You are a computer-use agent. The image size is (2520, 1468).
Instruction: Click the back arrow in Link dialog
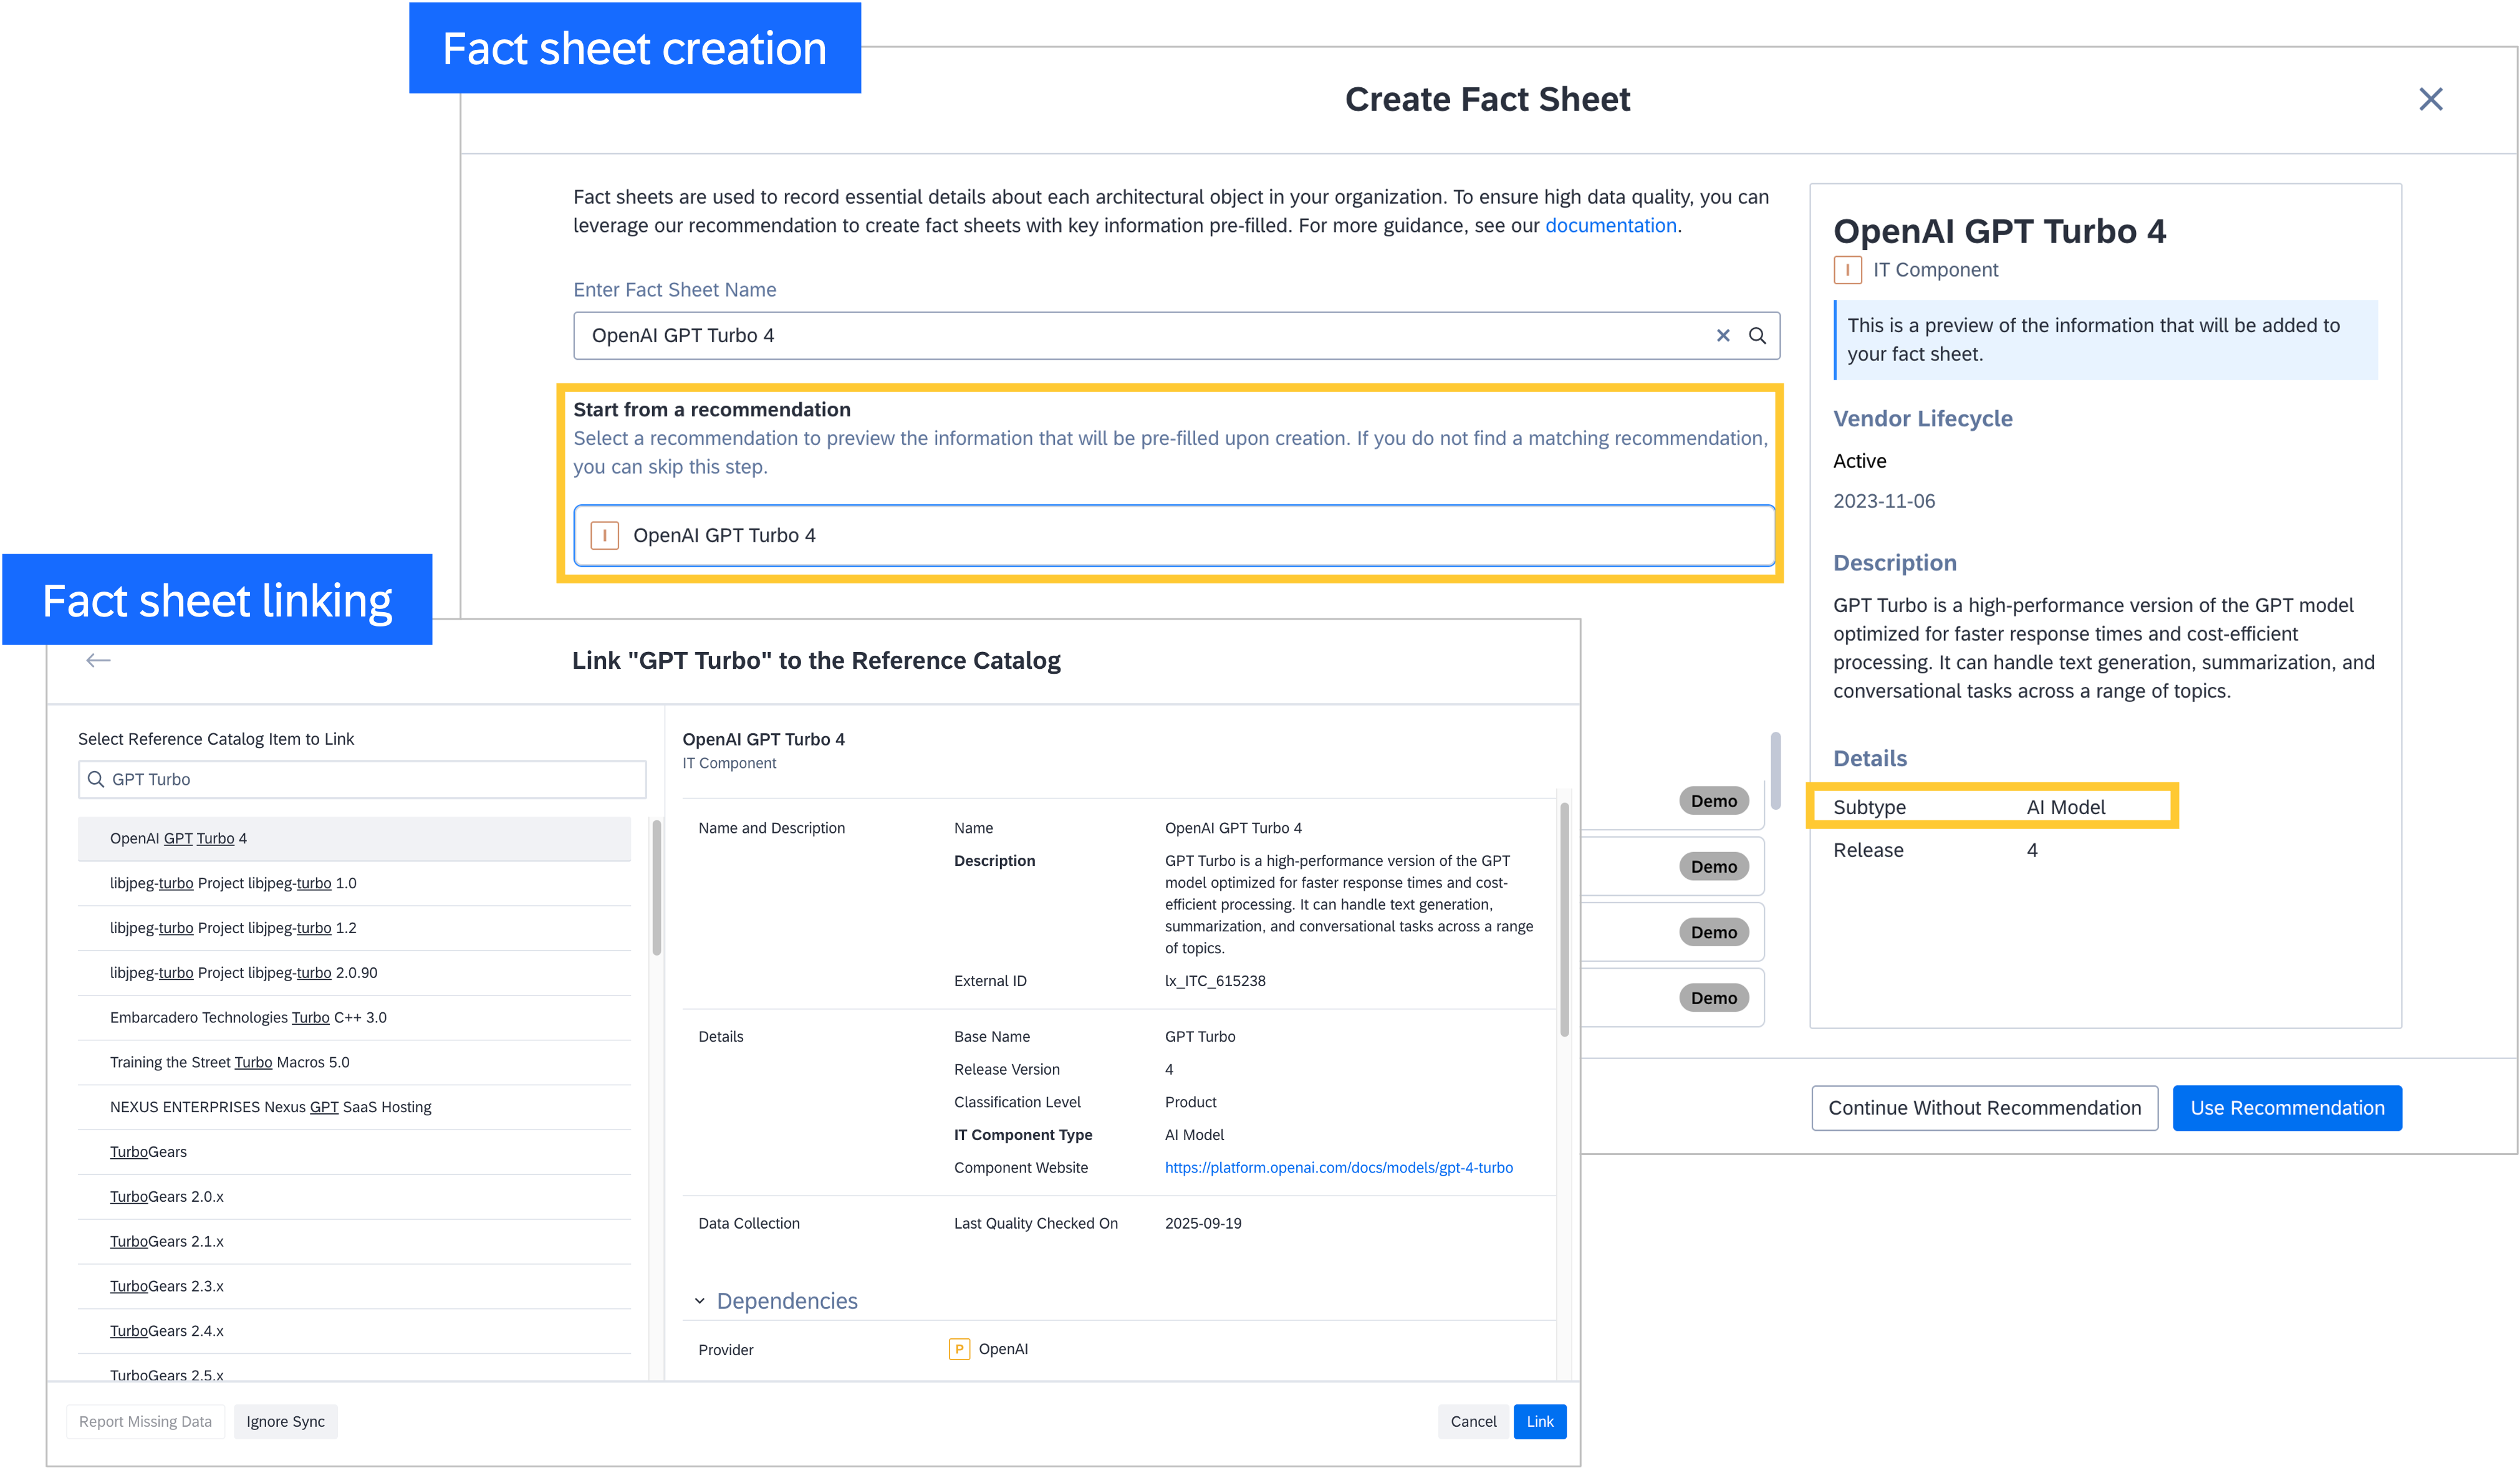click(98, 660)
